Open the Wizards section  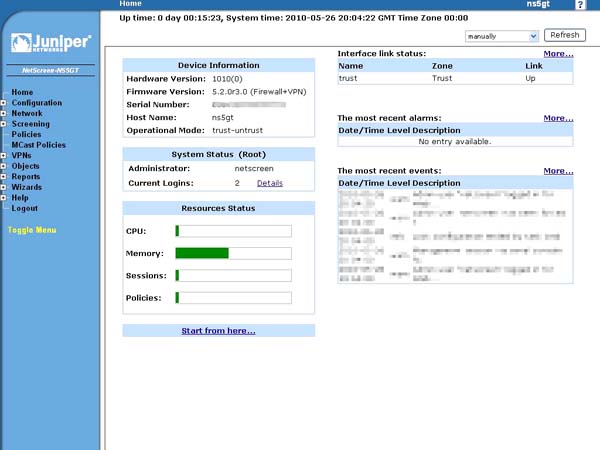pos(26,188)
